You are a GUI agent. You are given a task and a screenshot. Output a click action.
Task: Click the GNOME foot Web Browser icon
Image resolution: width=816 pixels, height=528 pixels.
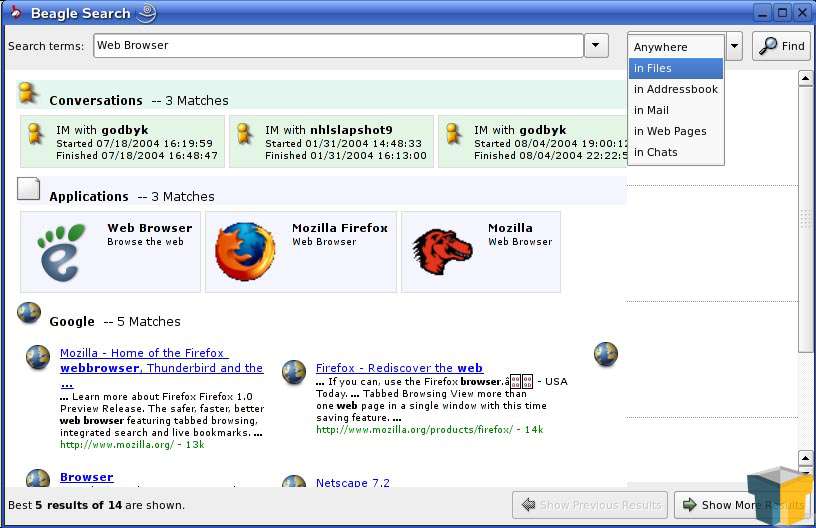[61, 252]
